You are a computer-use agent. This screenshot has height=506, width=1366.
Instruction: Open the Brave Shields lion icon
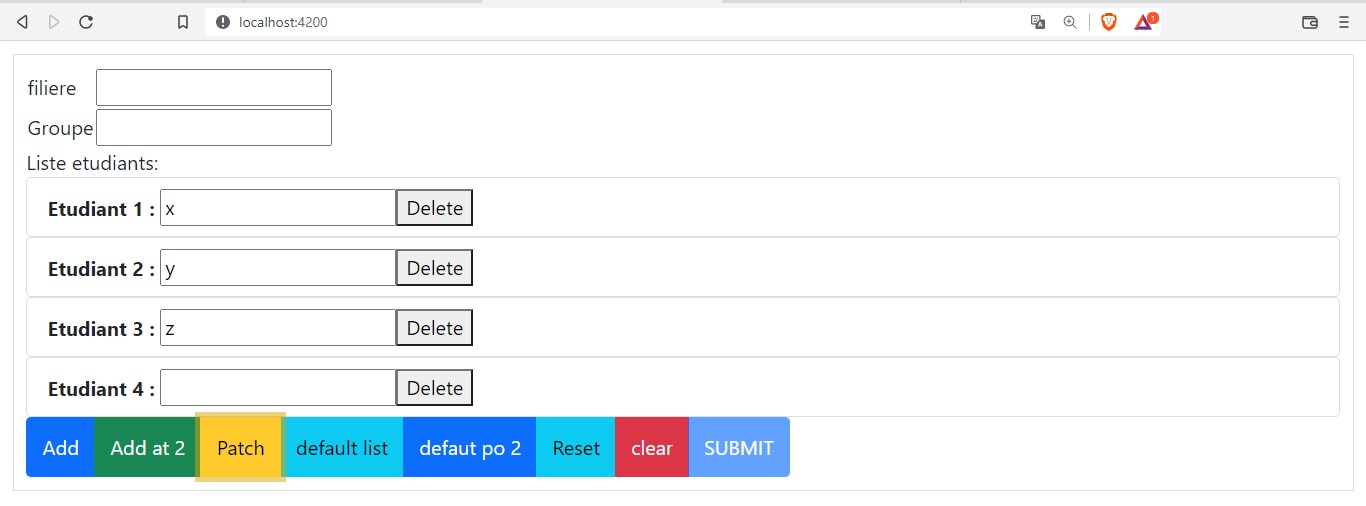tap(1108, 22)
